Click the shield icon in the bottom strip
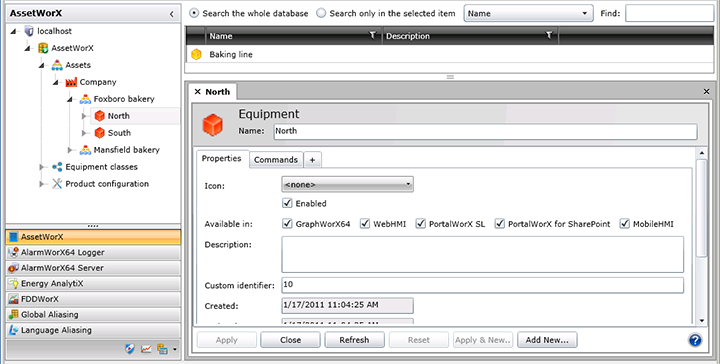The width and height of the screenshot is (720, 364). [x=130, y=350]
